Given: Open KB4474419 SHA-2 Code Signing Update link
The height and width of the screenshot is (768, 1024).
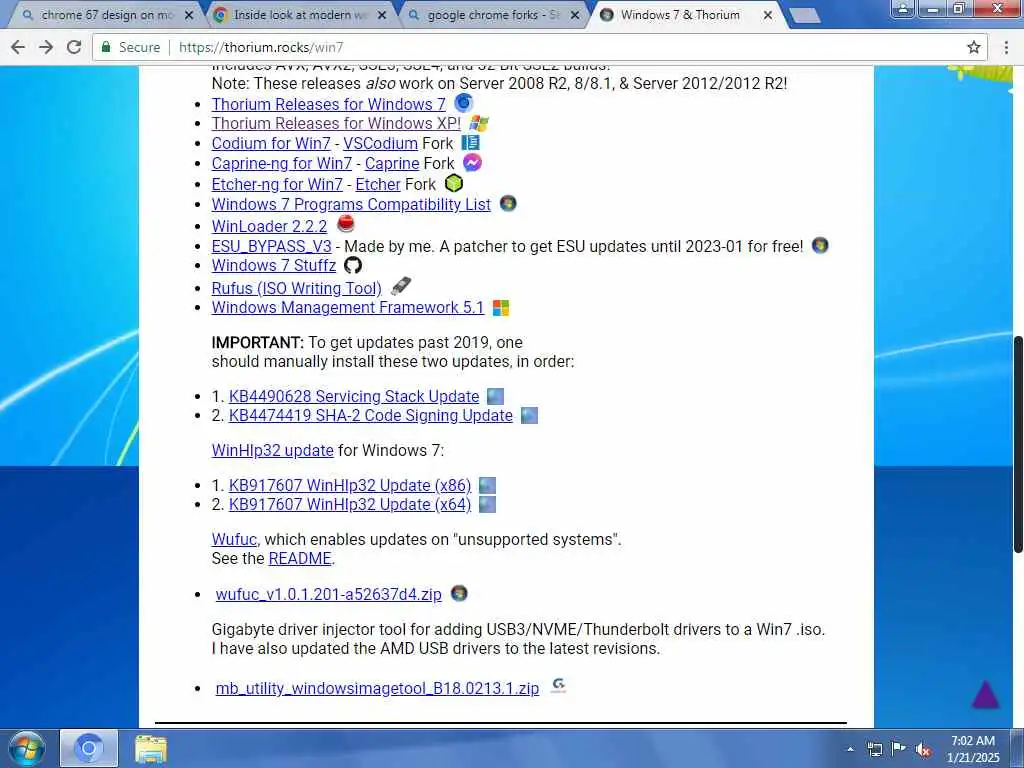Looking at the screenshot, I should (x=371, y=415).
